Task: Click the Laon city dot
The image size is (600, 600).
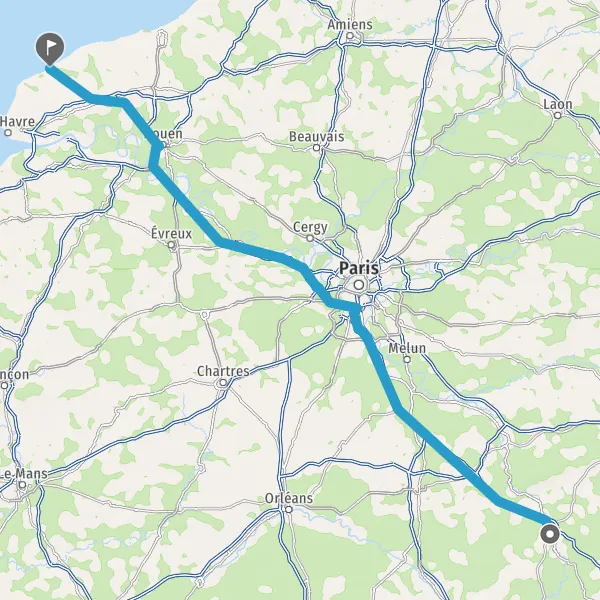Action: 558,115
